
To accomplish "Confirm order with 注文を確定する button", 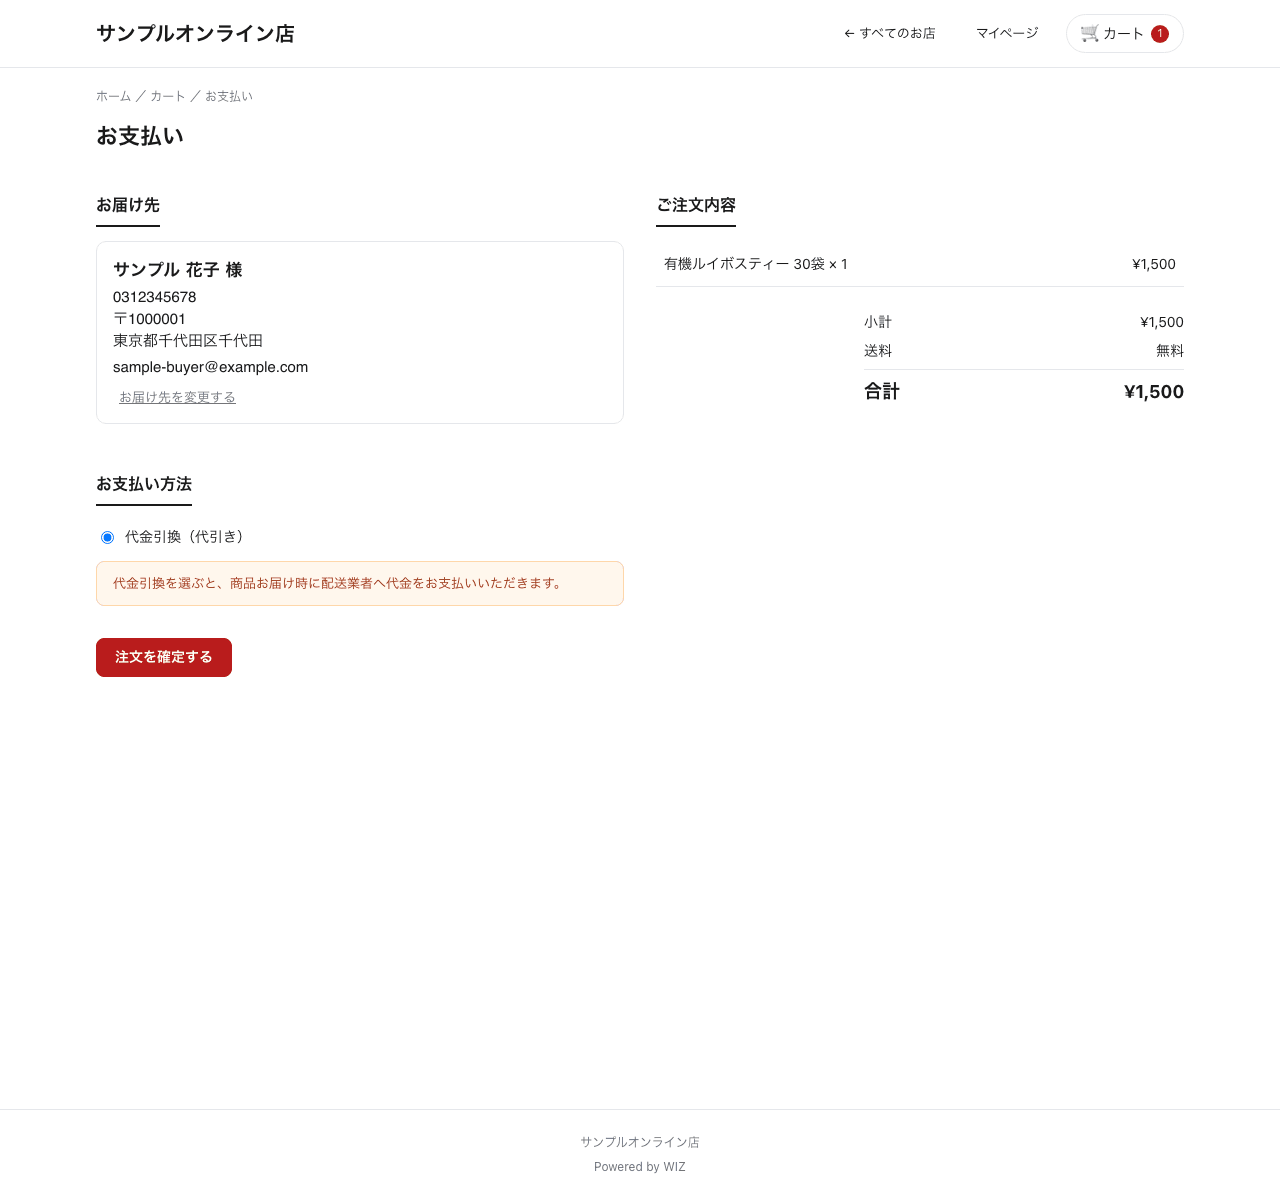I will coord(164,657).
